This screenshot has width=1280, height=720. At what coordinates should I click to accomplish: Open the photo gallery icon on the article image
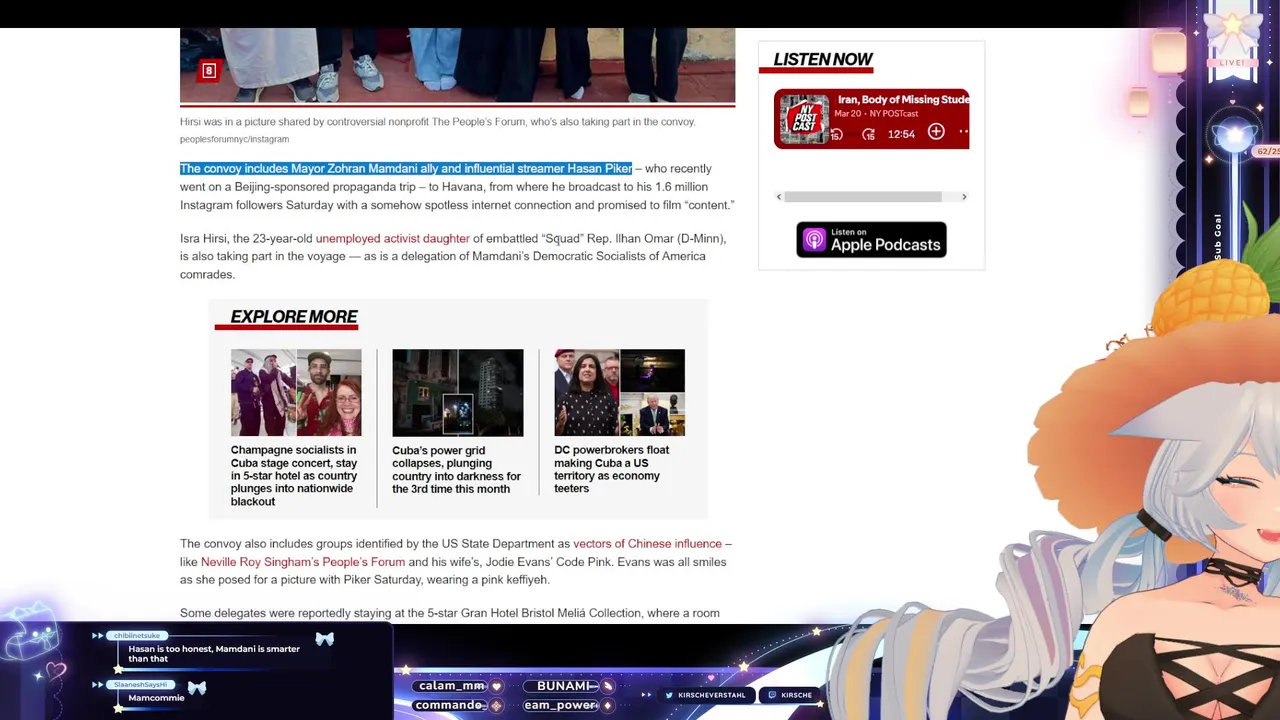209,70
